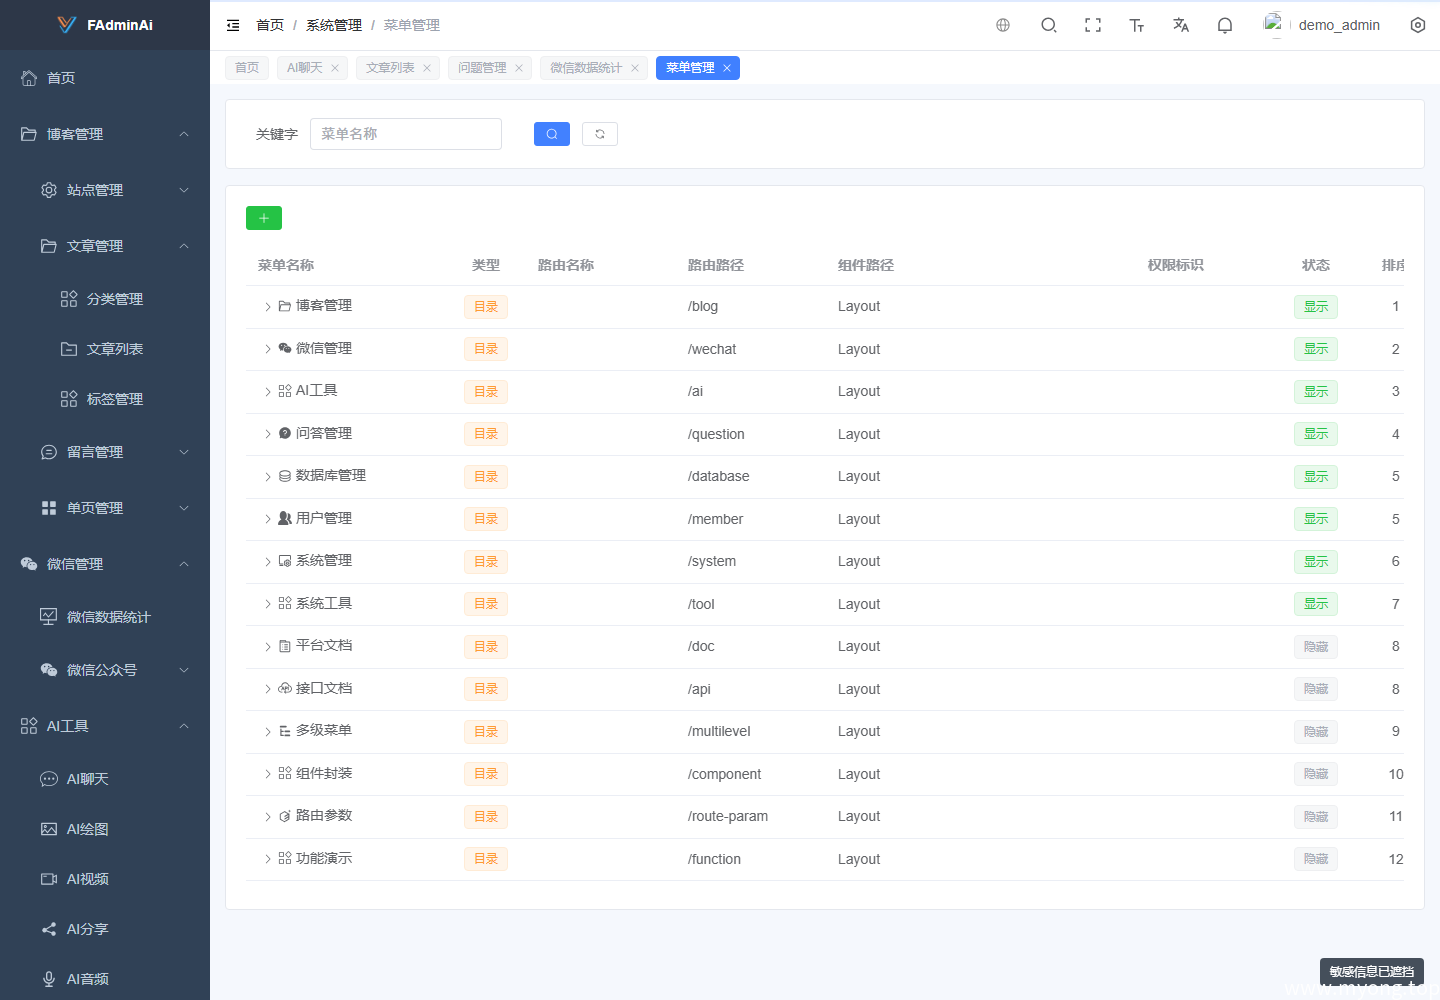
Task: Collapse the AI工具 sidebar group
Action: pyautogui.click(x=105, y=726)
